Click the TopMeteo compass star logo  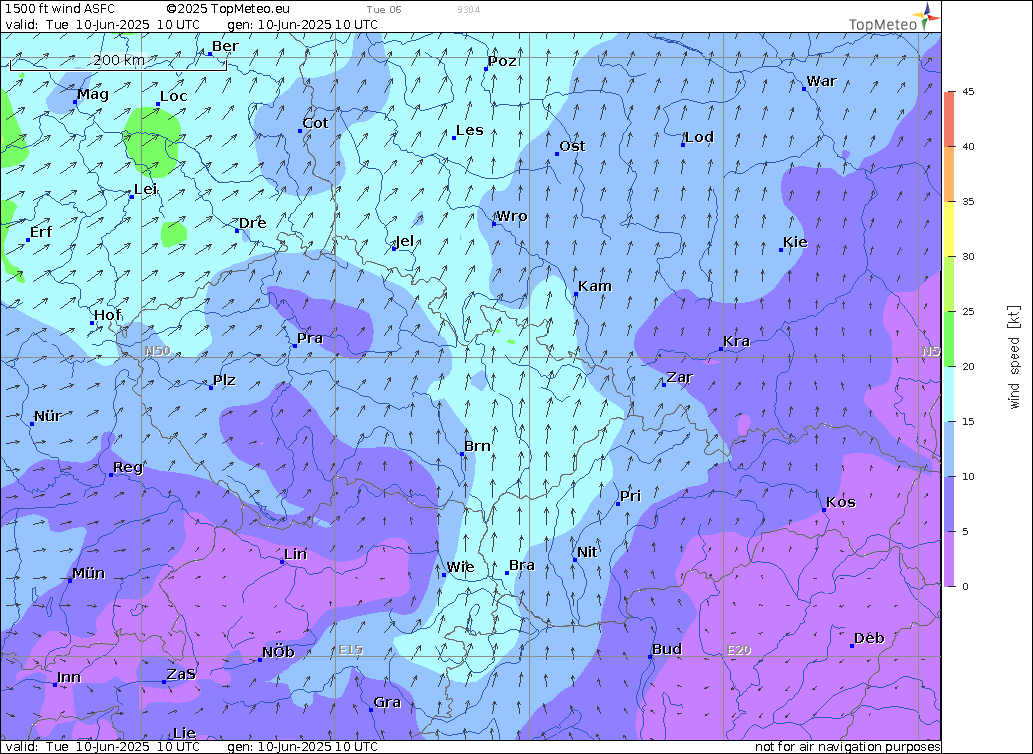tap(928, 15)
